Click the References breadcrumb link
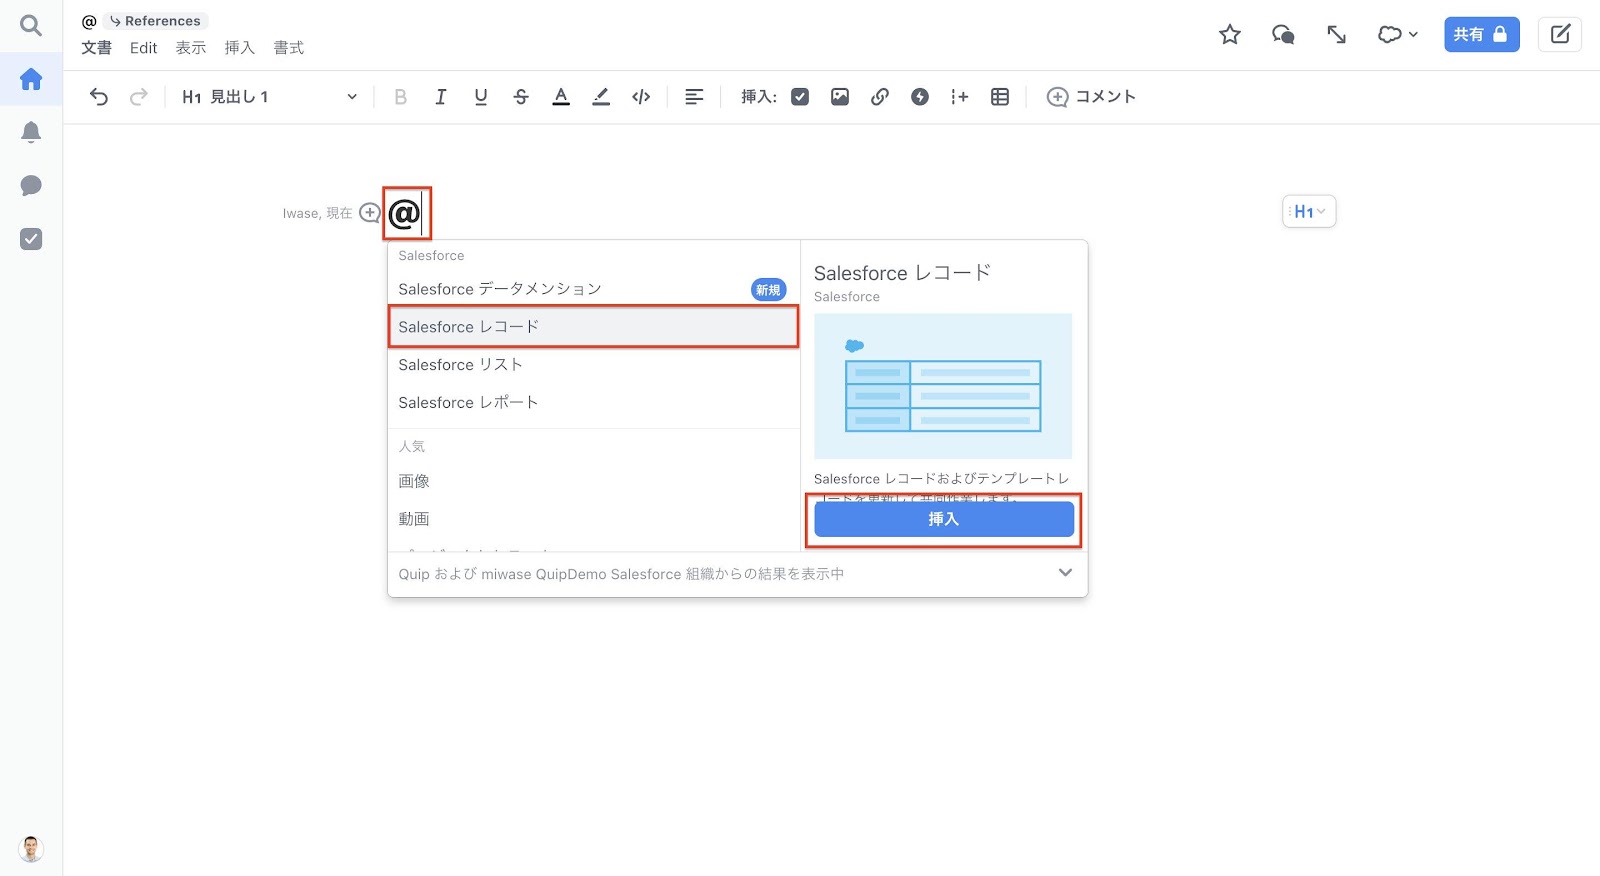The height and width of the screenshot is (876, 1600). point(156,21)
